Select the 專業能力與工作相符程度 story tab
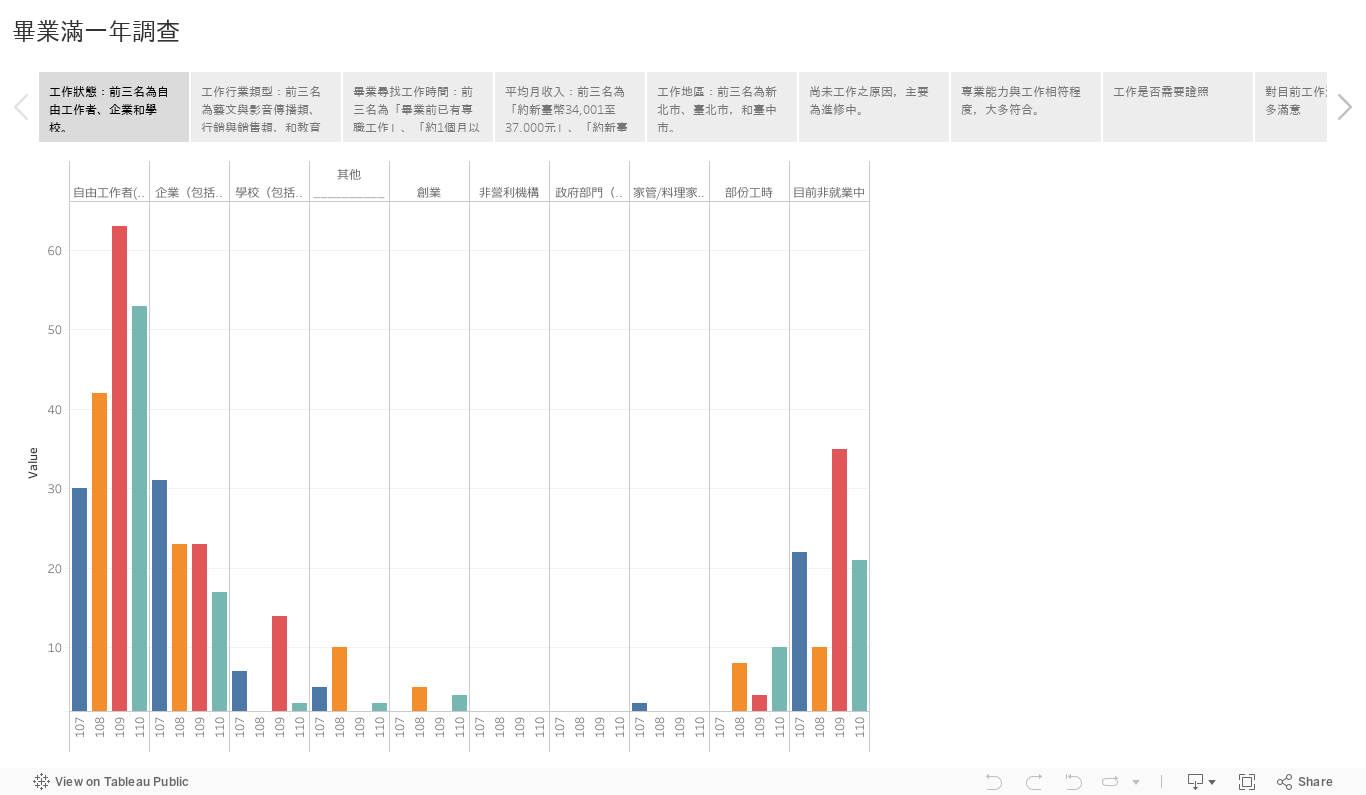 click(1026, 107)
